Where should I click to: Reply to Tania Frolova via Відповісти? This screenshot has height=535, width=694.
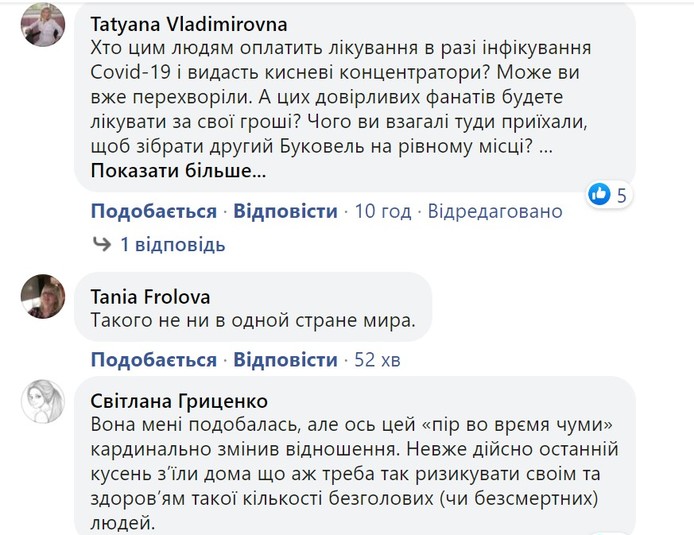coord(286,359)
